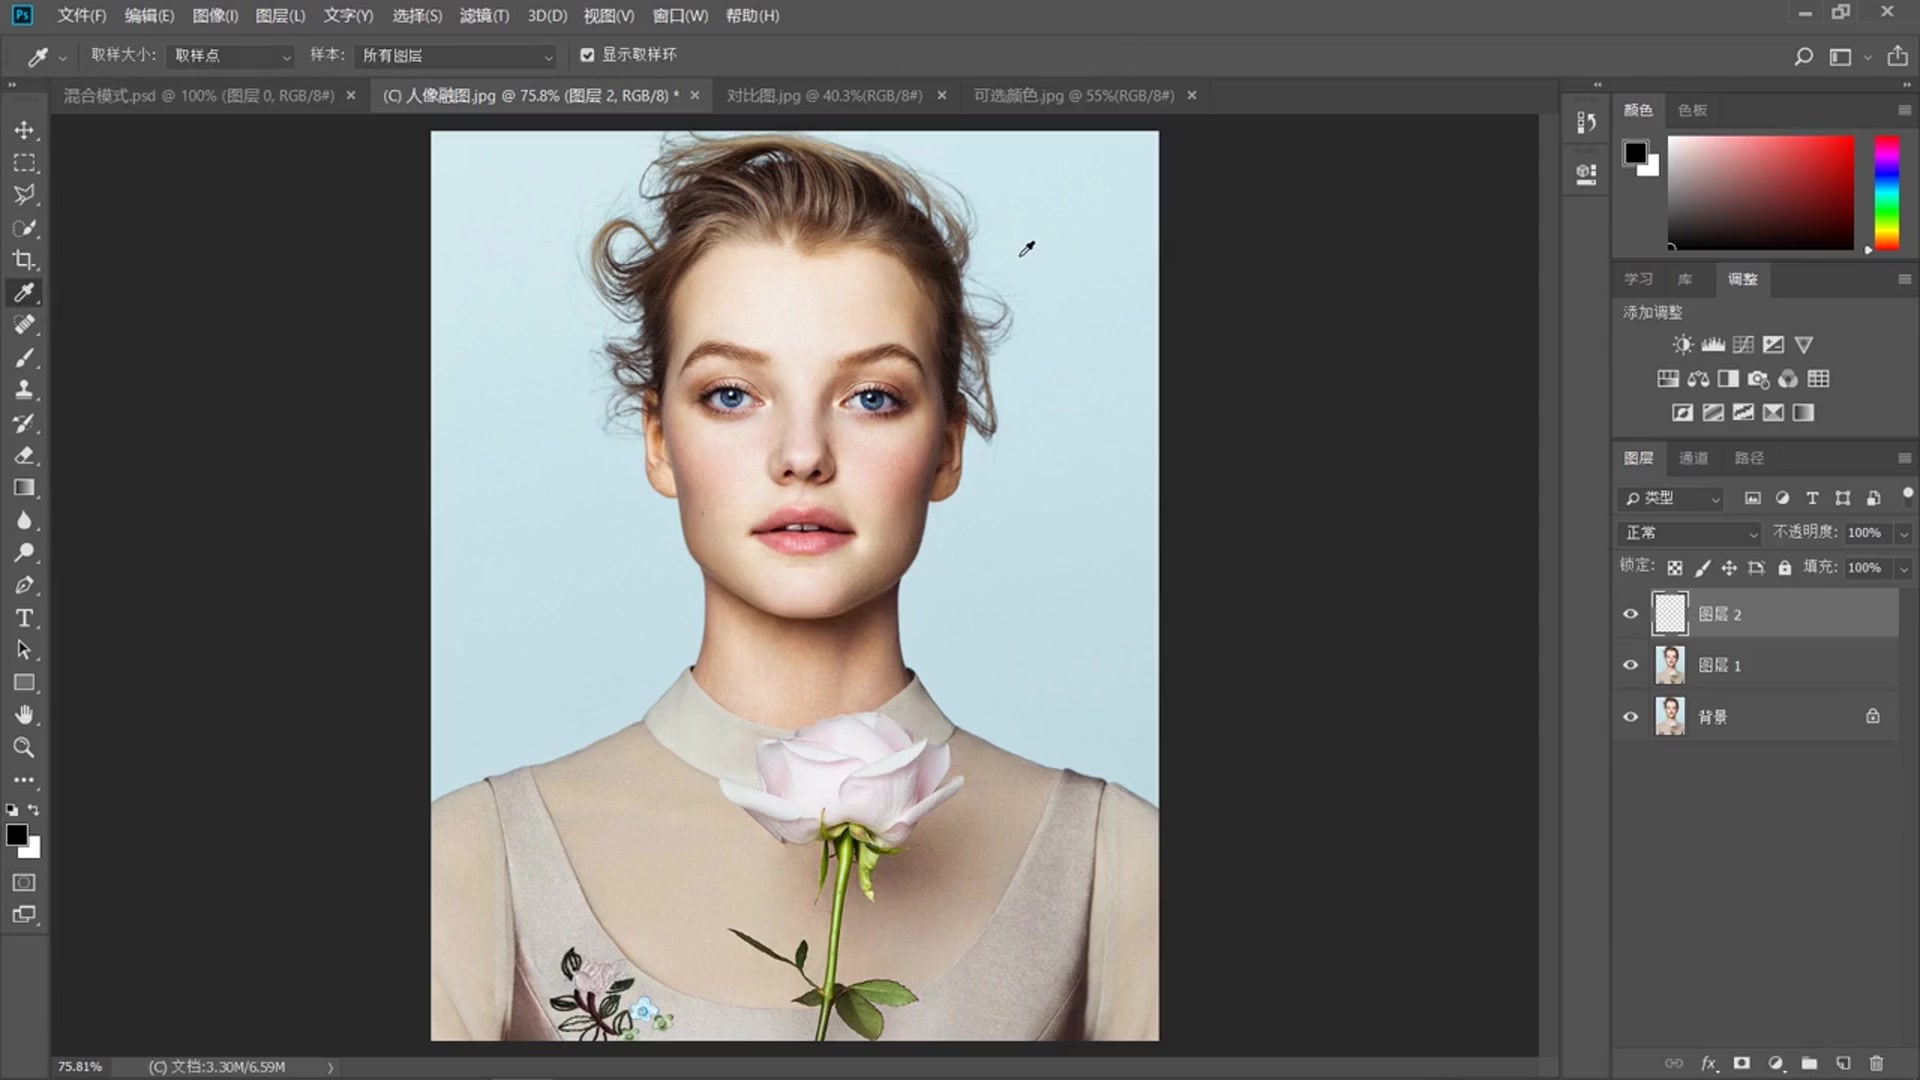Open the History panel icon
Viewport: 1920px width, 1080px height.
(1586, 122)
